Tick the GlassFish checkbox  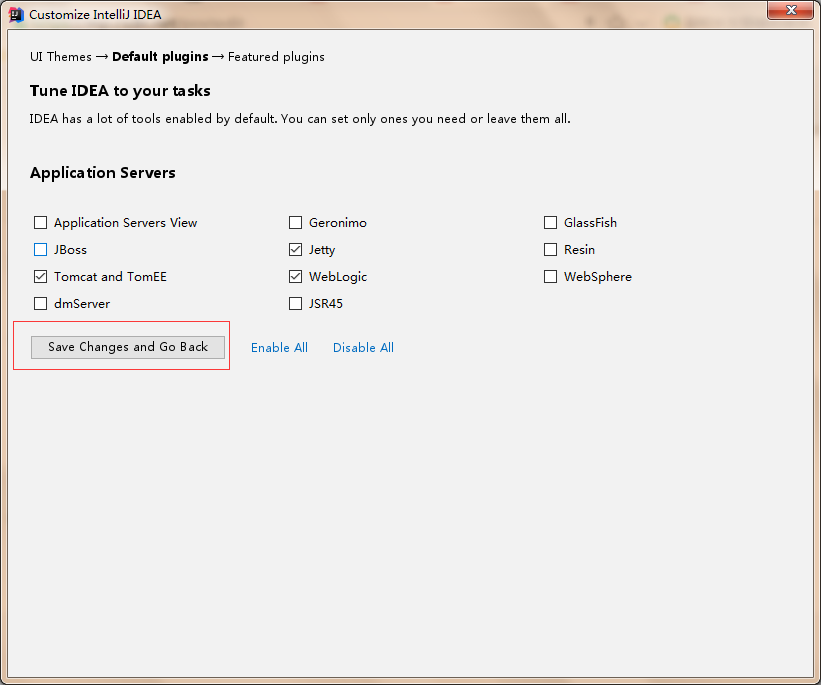[x=550, y=223]
